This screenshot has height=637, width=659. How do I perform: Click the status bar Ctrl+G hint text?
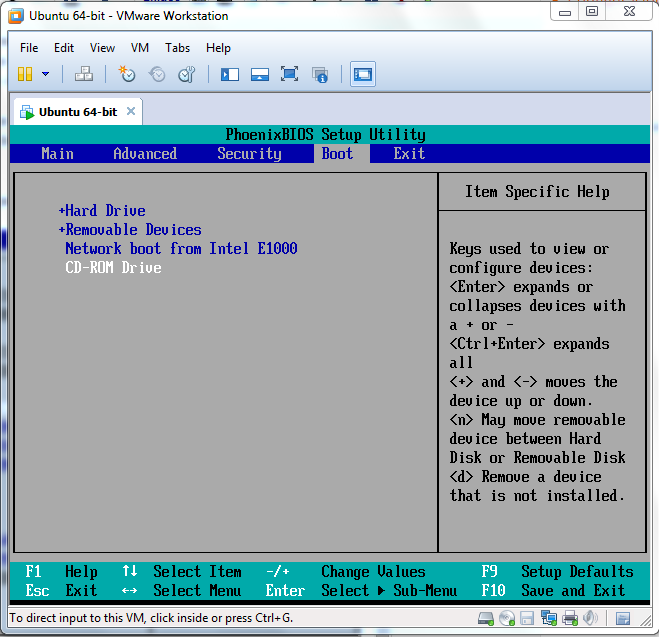[151, 618]
